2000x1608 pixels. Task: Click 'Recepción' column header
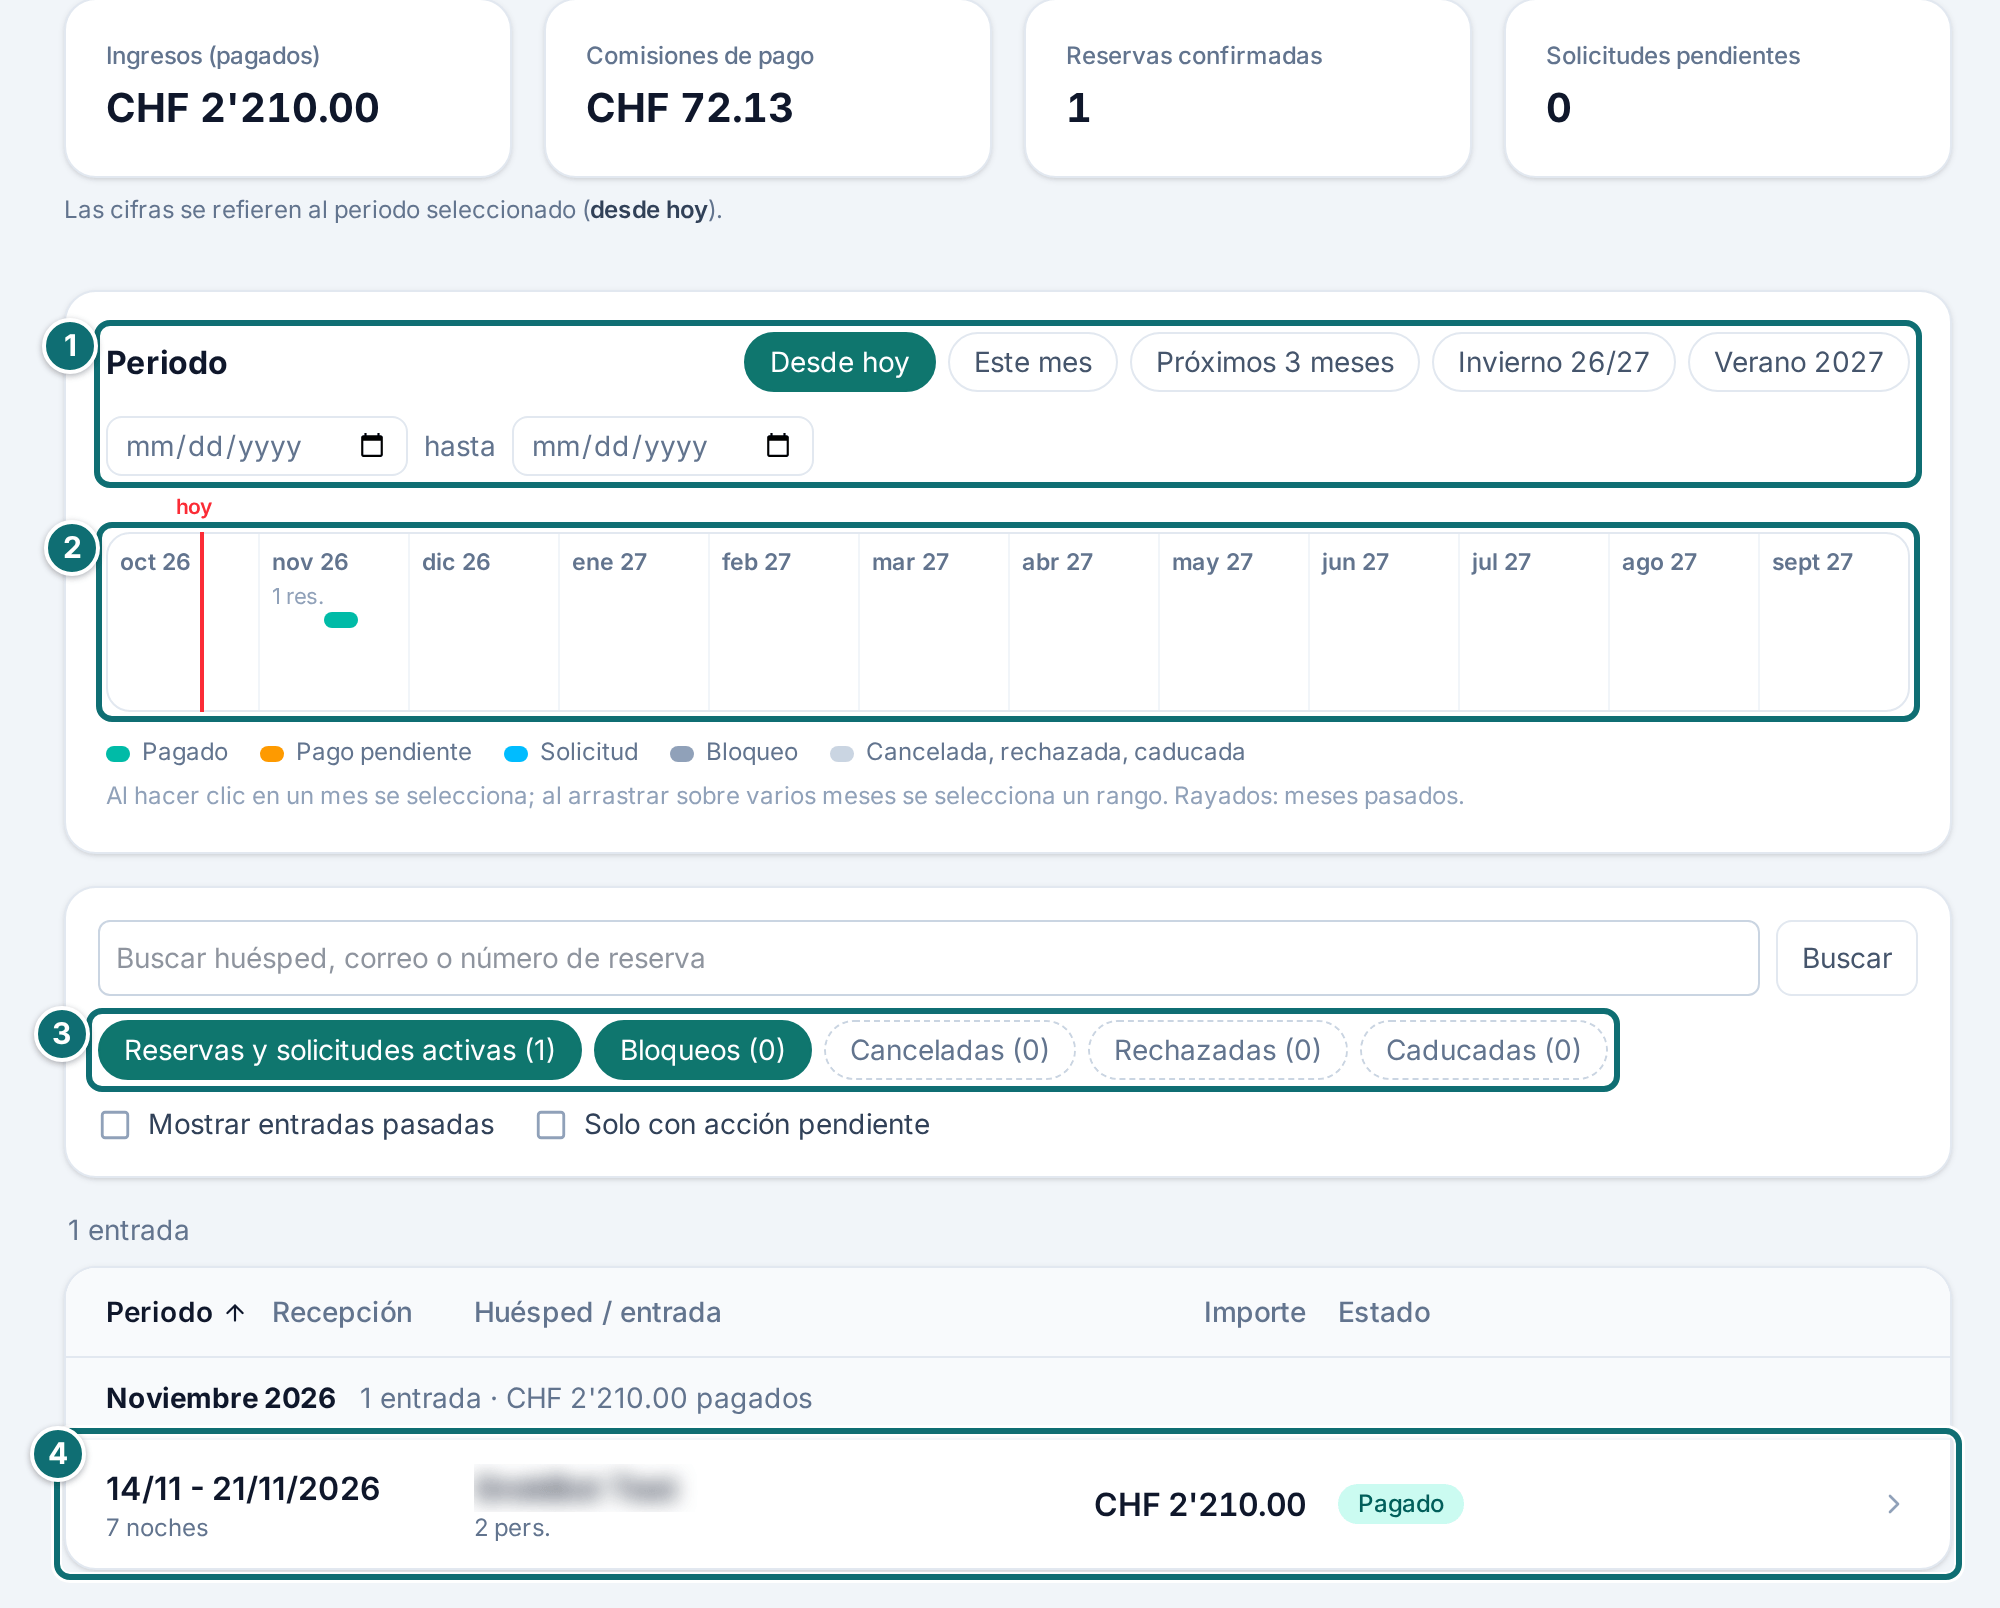(x=342, y=1313)
